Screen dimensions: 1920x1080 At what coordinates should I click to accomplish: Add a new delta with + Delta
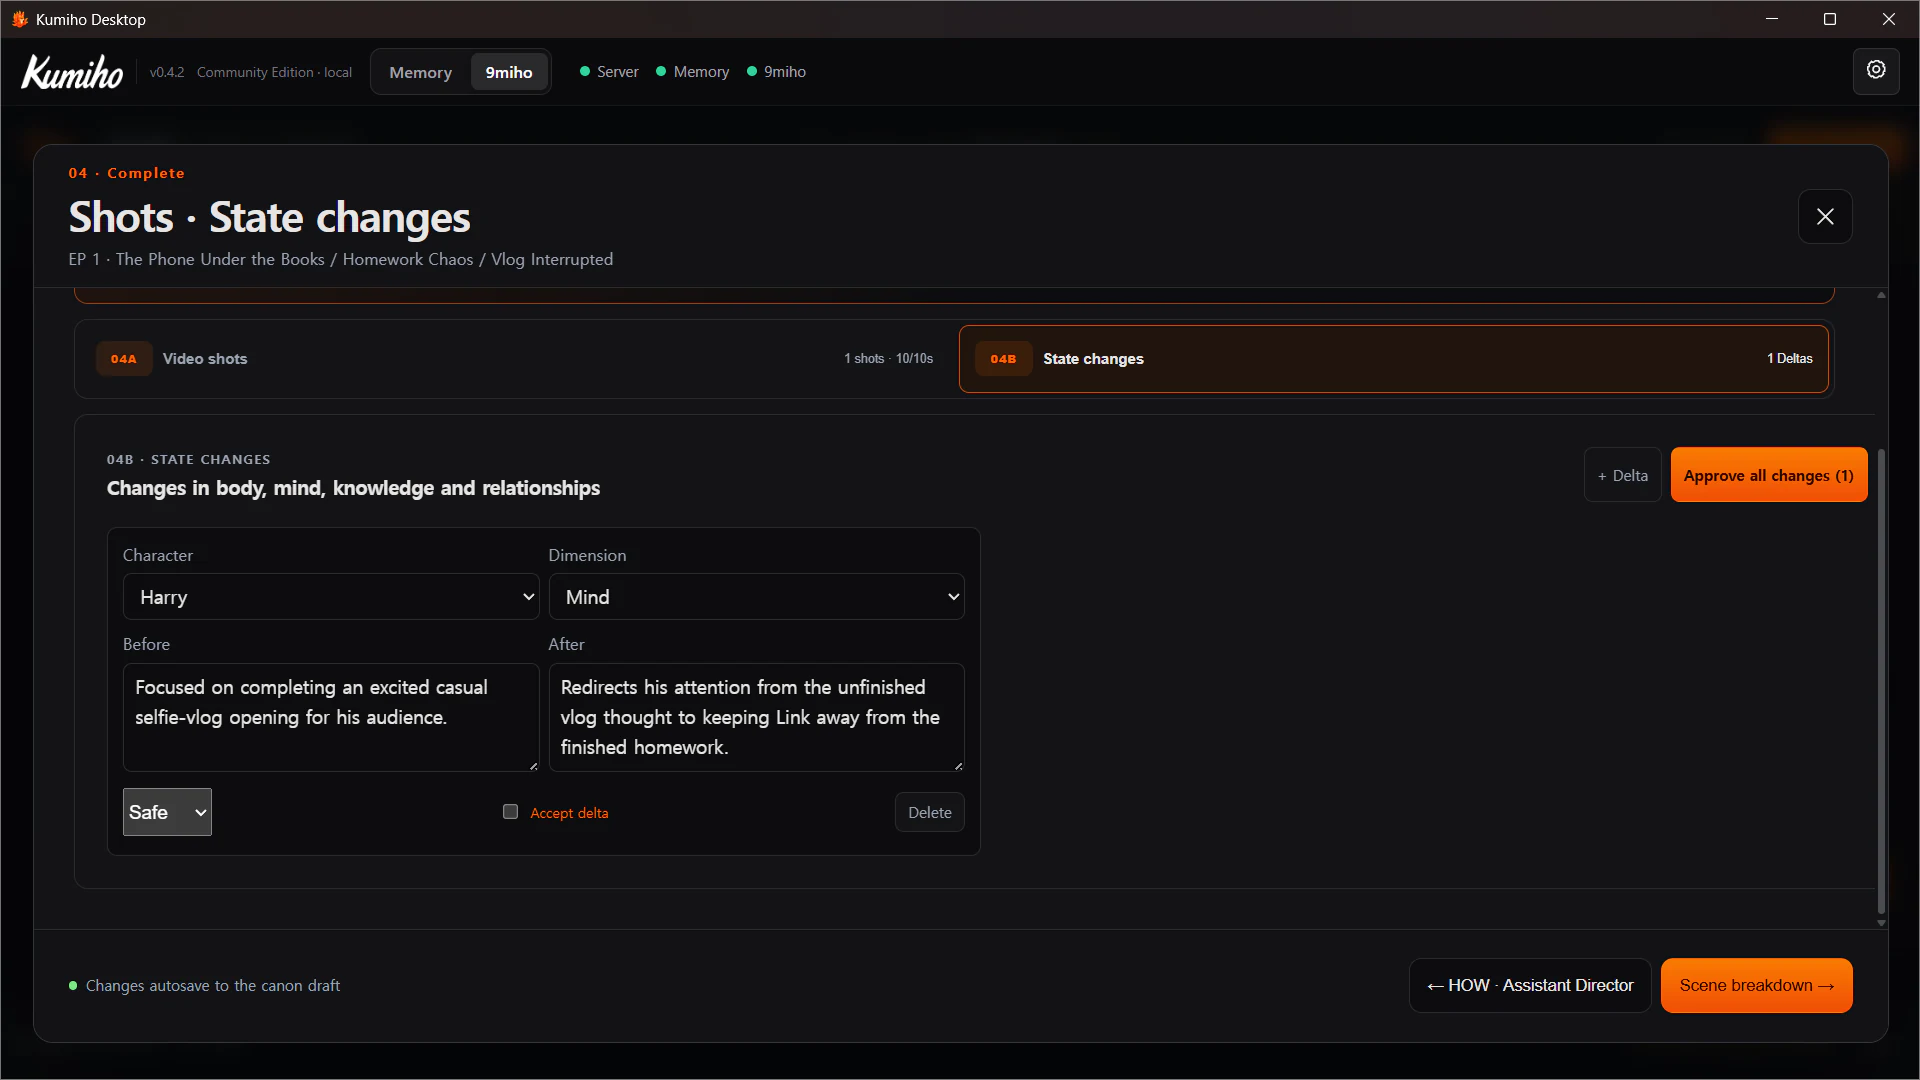click(1622, 476)
